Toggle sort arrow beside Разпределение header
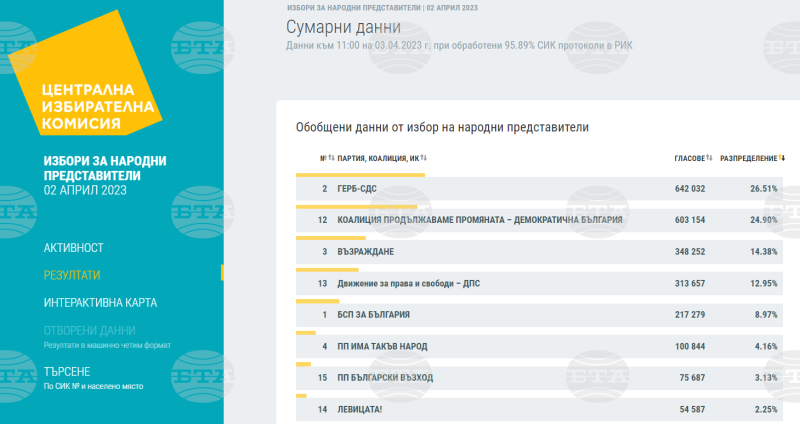 click(x=782, y=158)
